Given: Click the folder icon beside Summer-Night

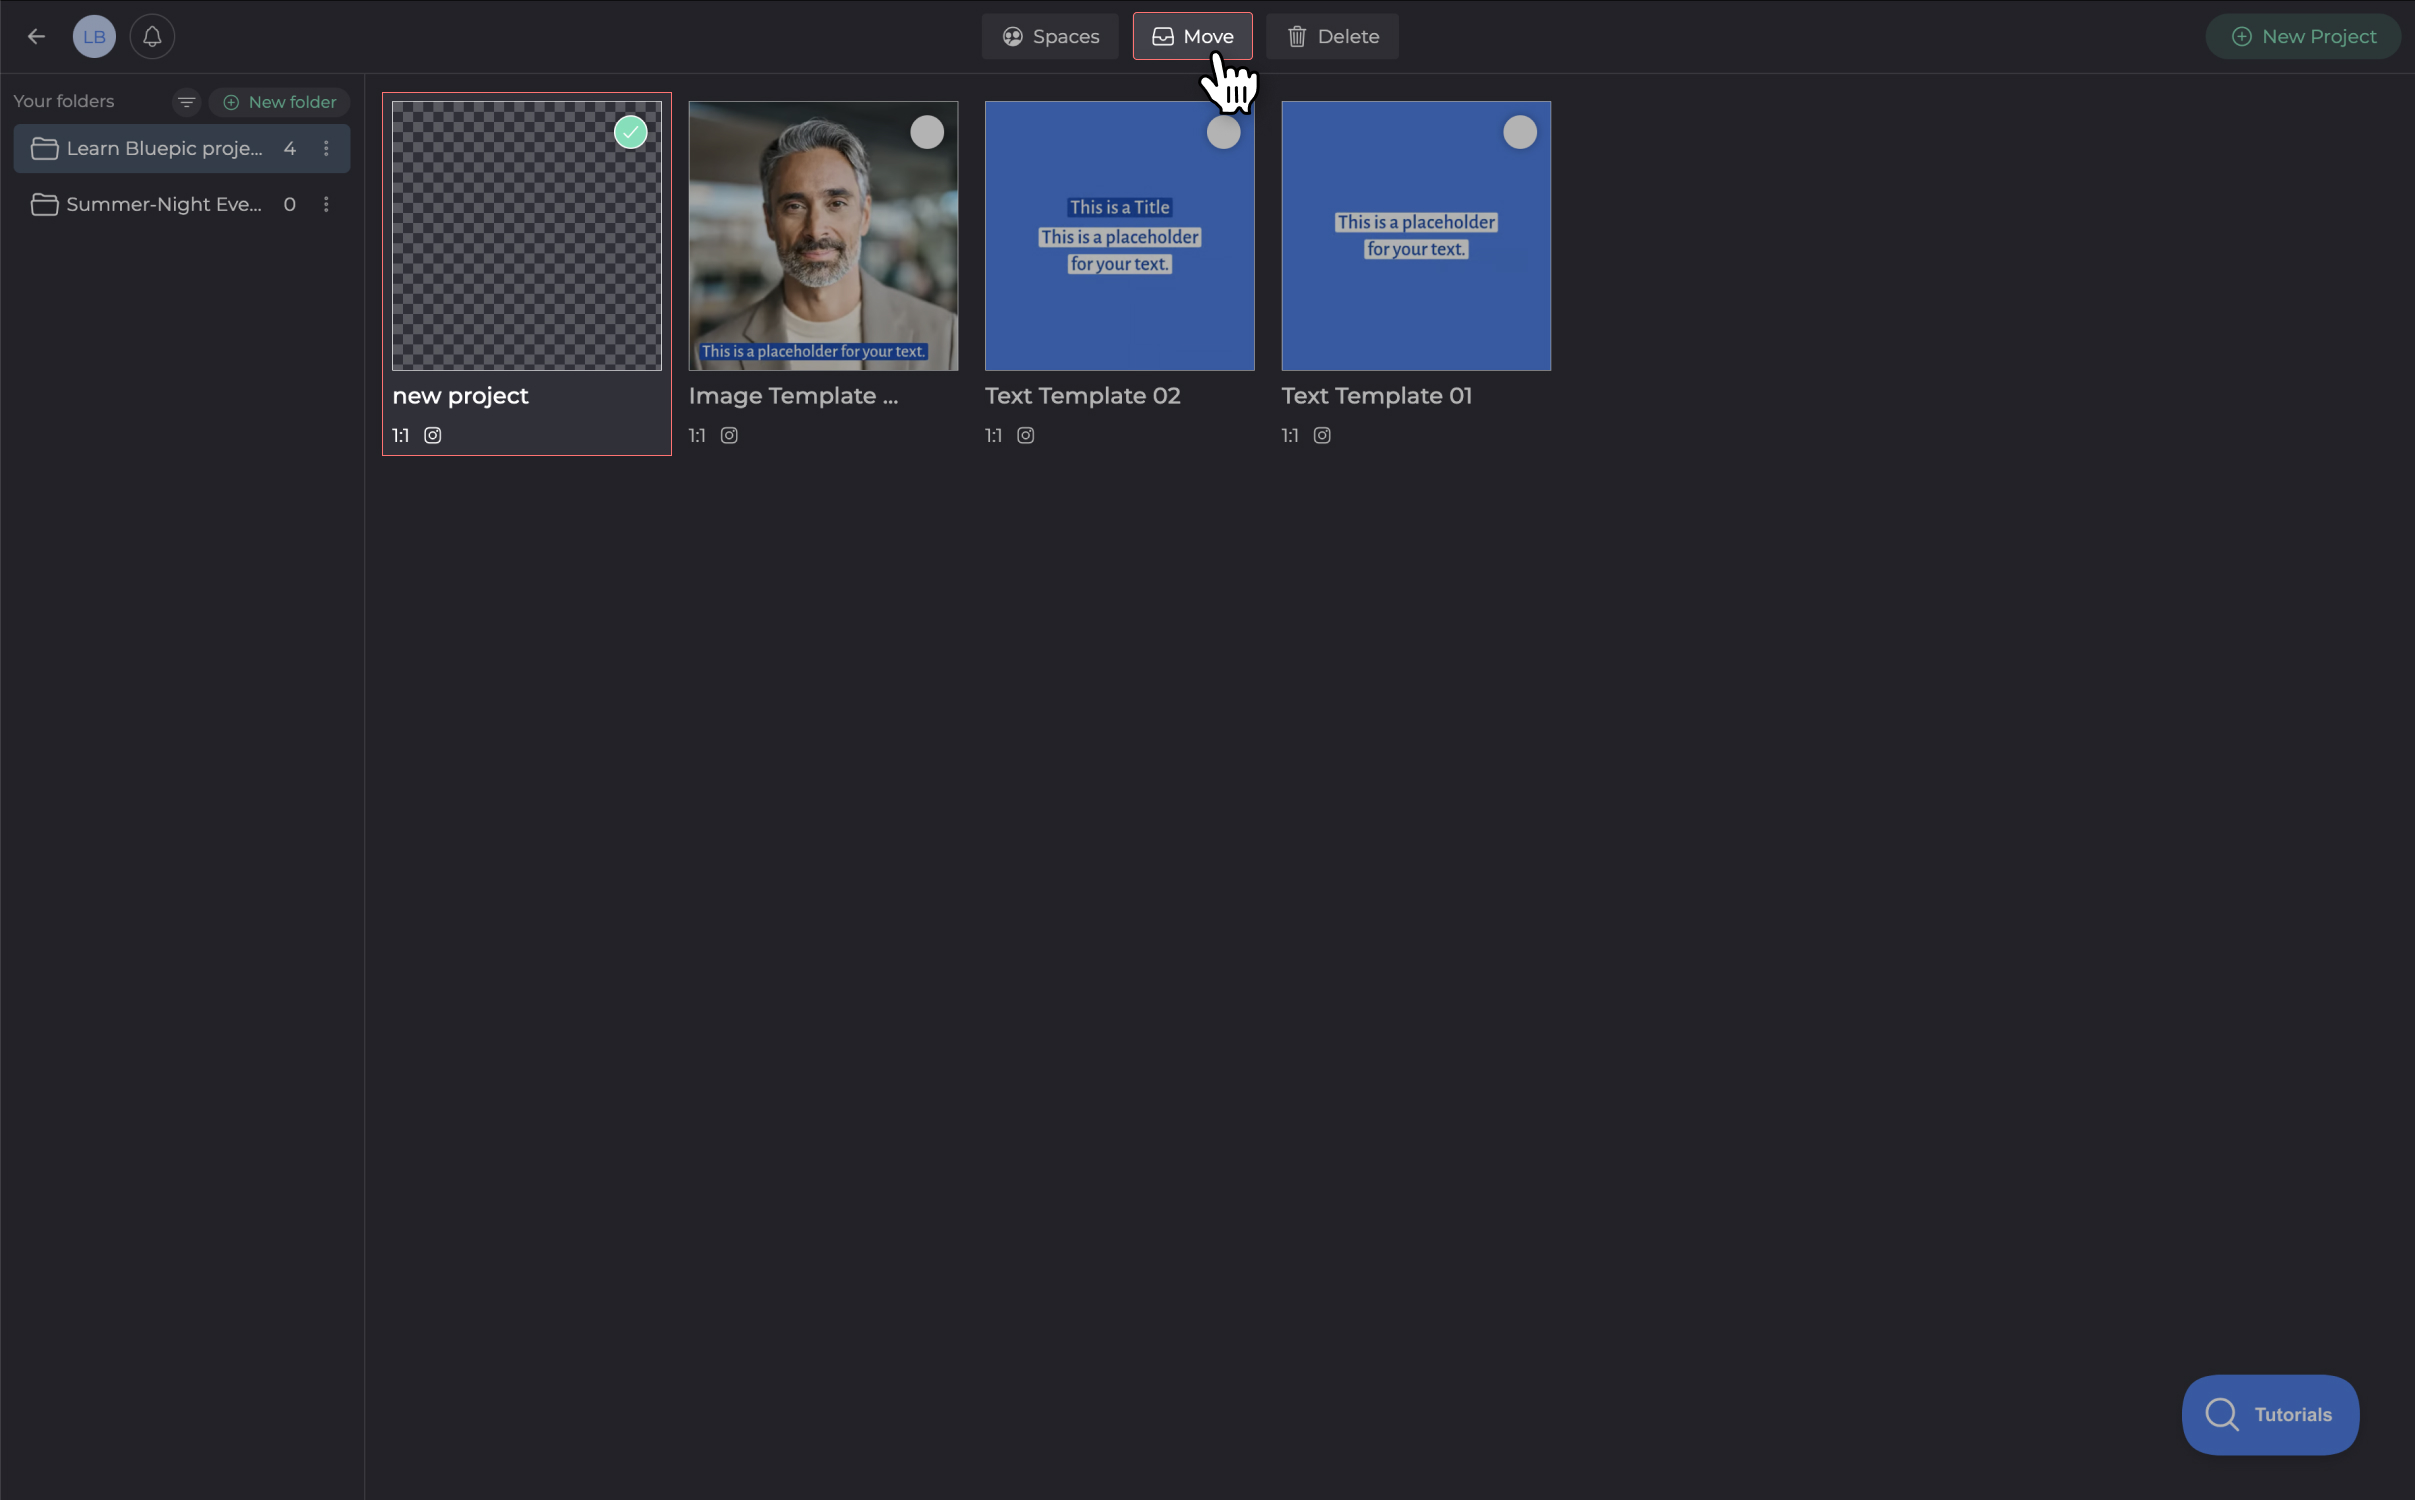Looking at the screenshot, I should point(44,205).
